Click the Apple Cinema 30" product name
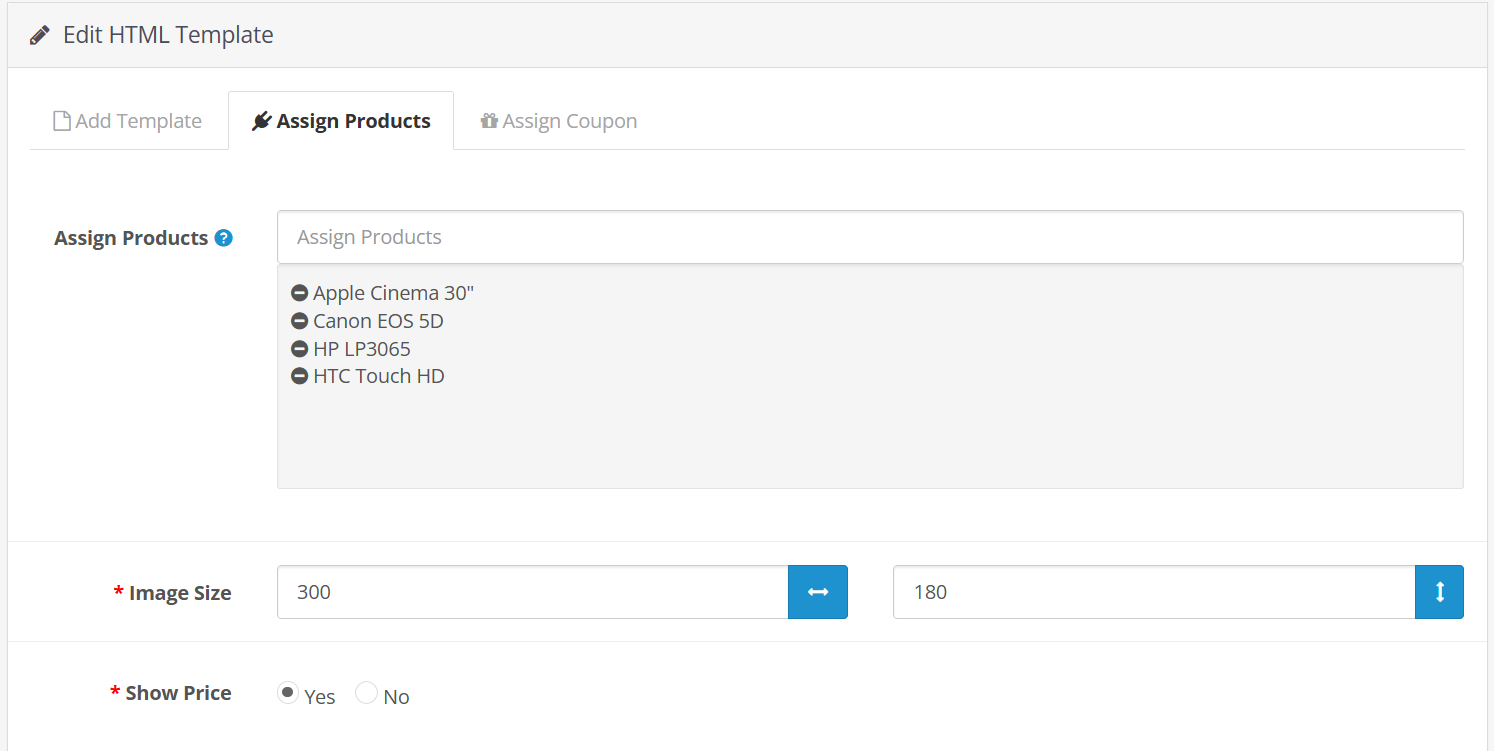The image size is (1494, 751). click(393, 293)
